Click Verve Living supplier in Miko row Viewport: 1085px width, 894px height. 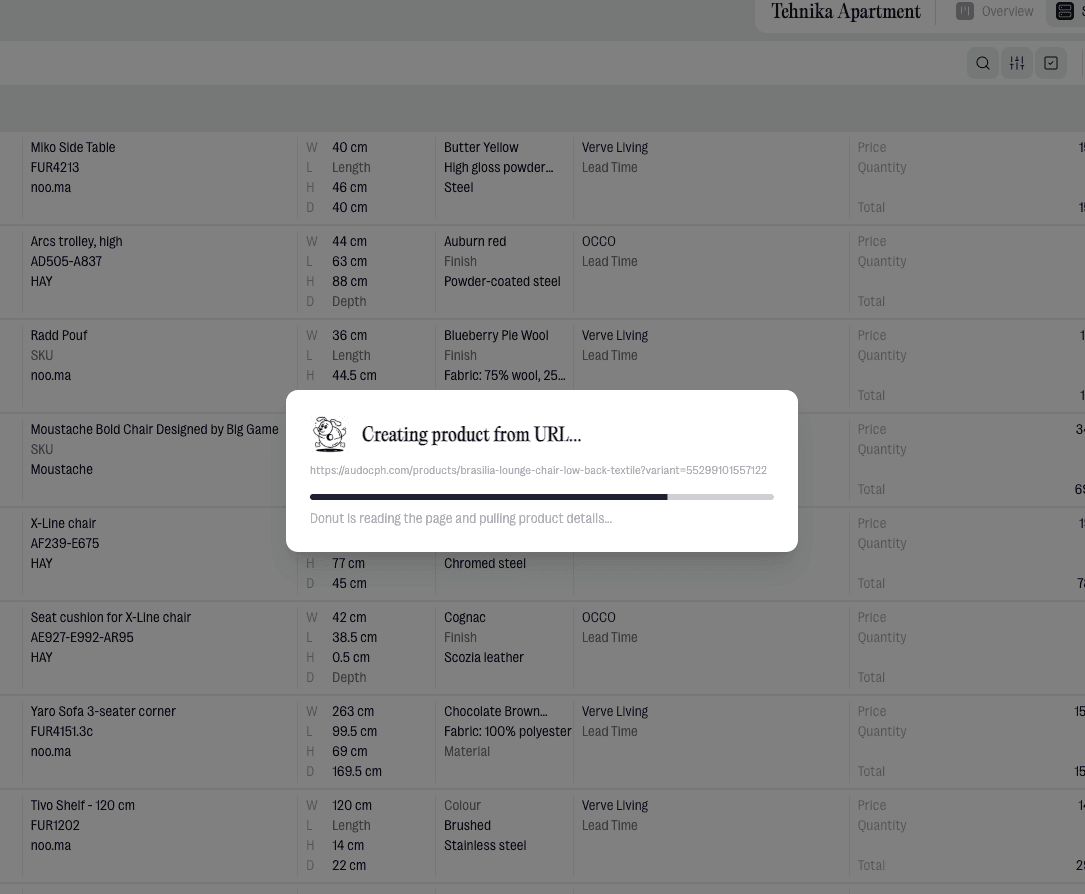pyautogui.click(x=614, y=147)
